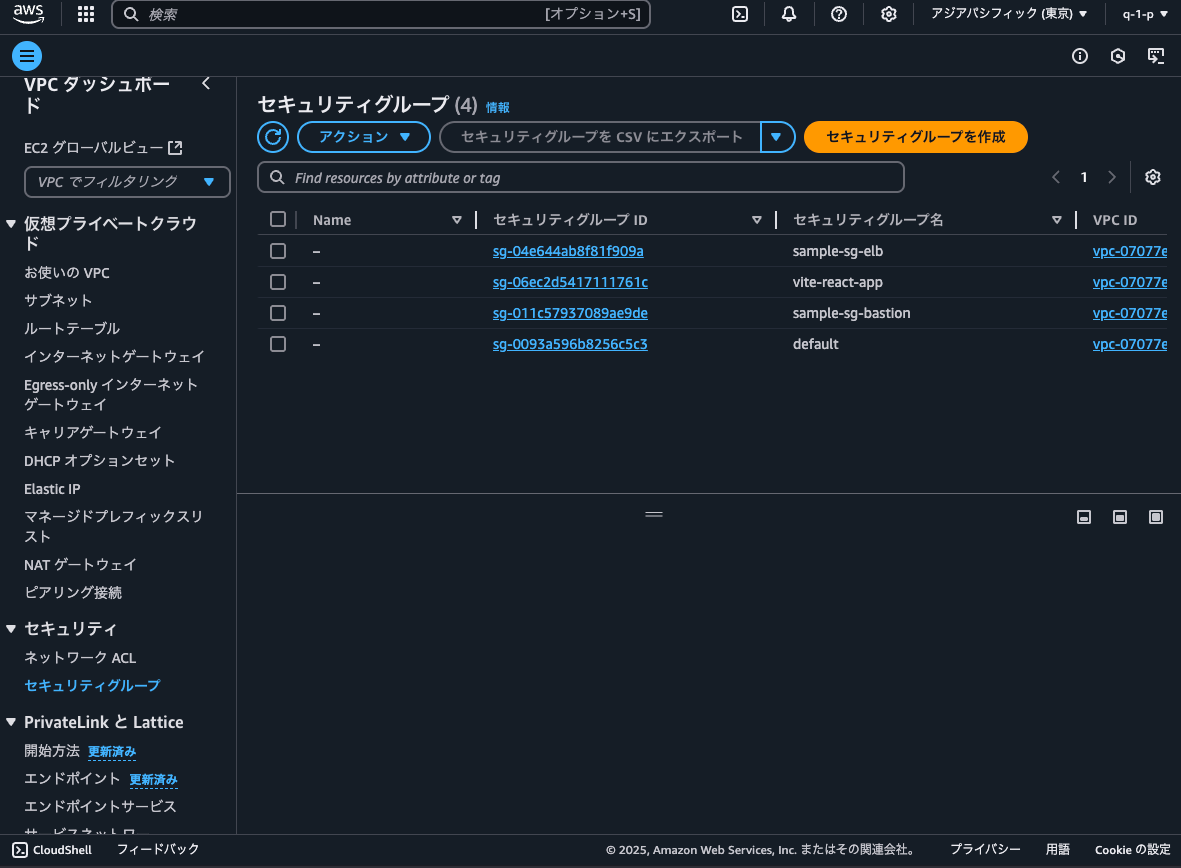Sort by Name column
1181x868 pixels.
(x=456, y=220)
